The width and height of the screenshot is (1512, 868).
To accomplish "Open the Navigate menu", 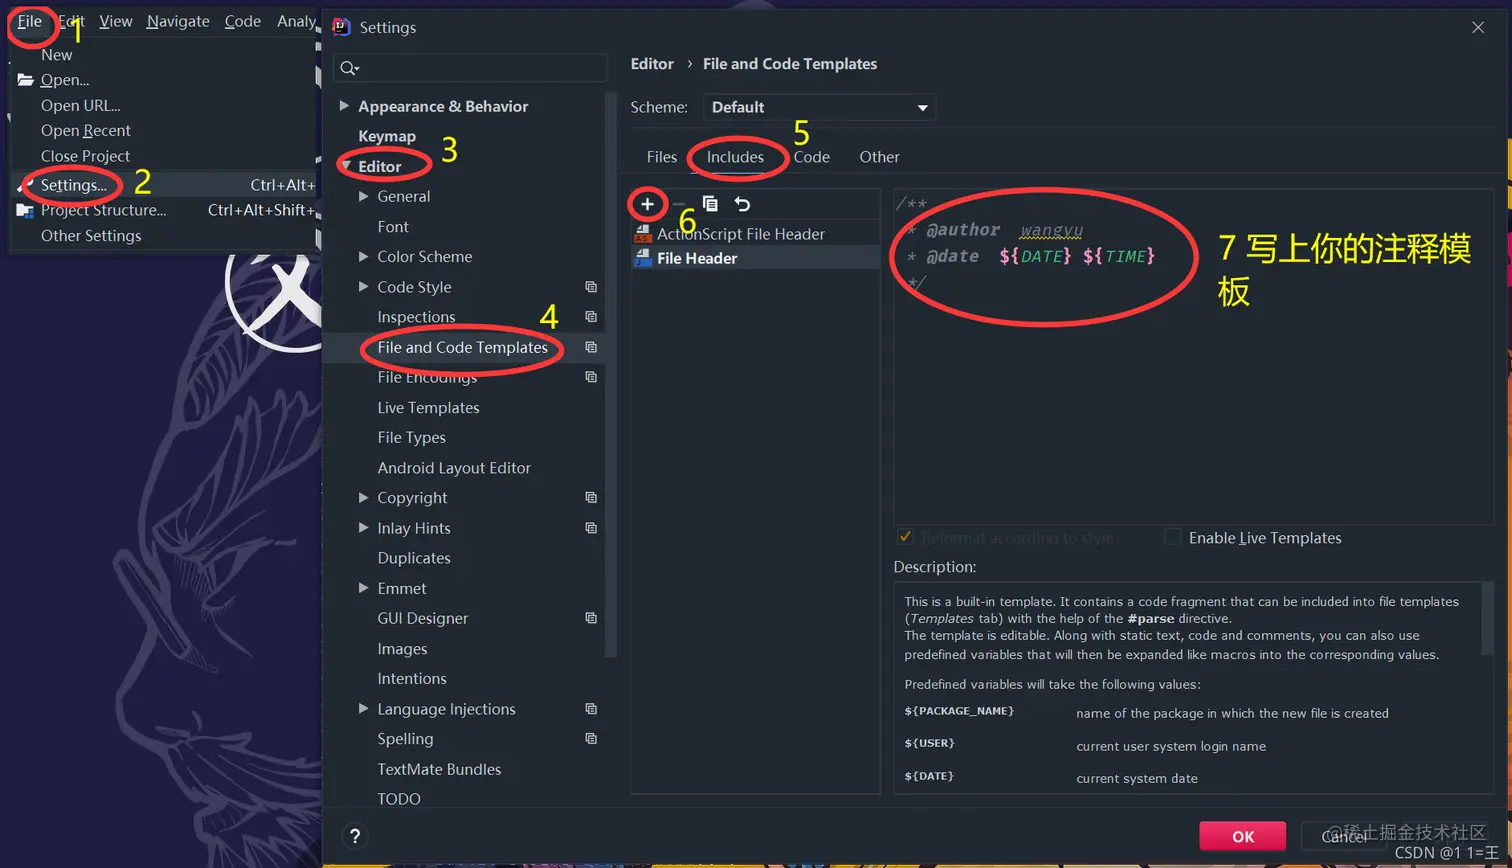I will pyautogui.click(x=178, y=21).
